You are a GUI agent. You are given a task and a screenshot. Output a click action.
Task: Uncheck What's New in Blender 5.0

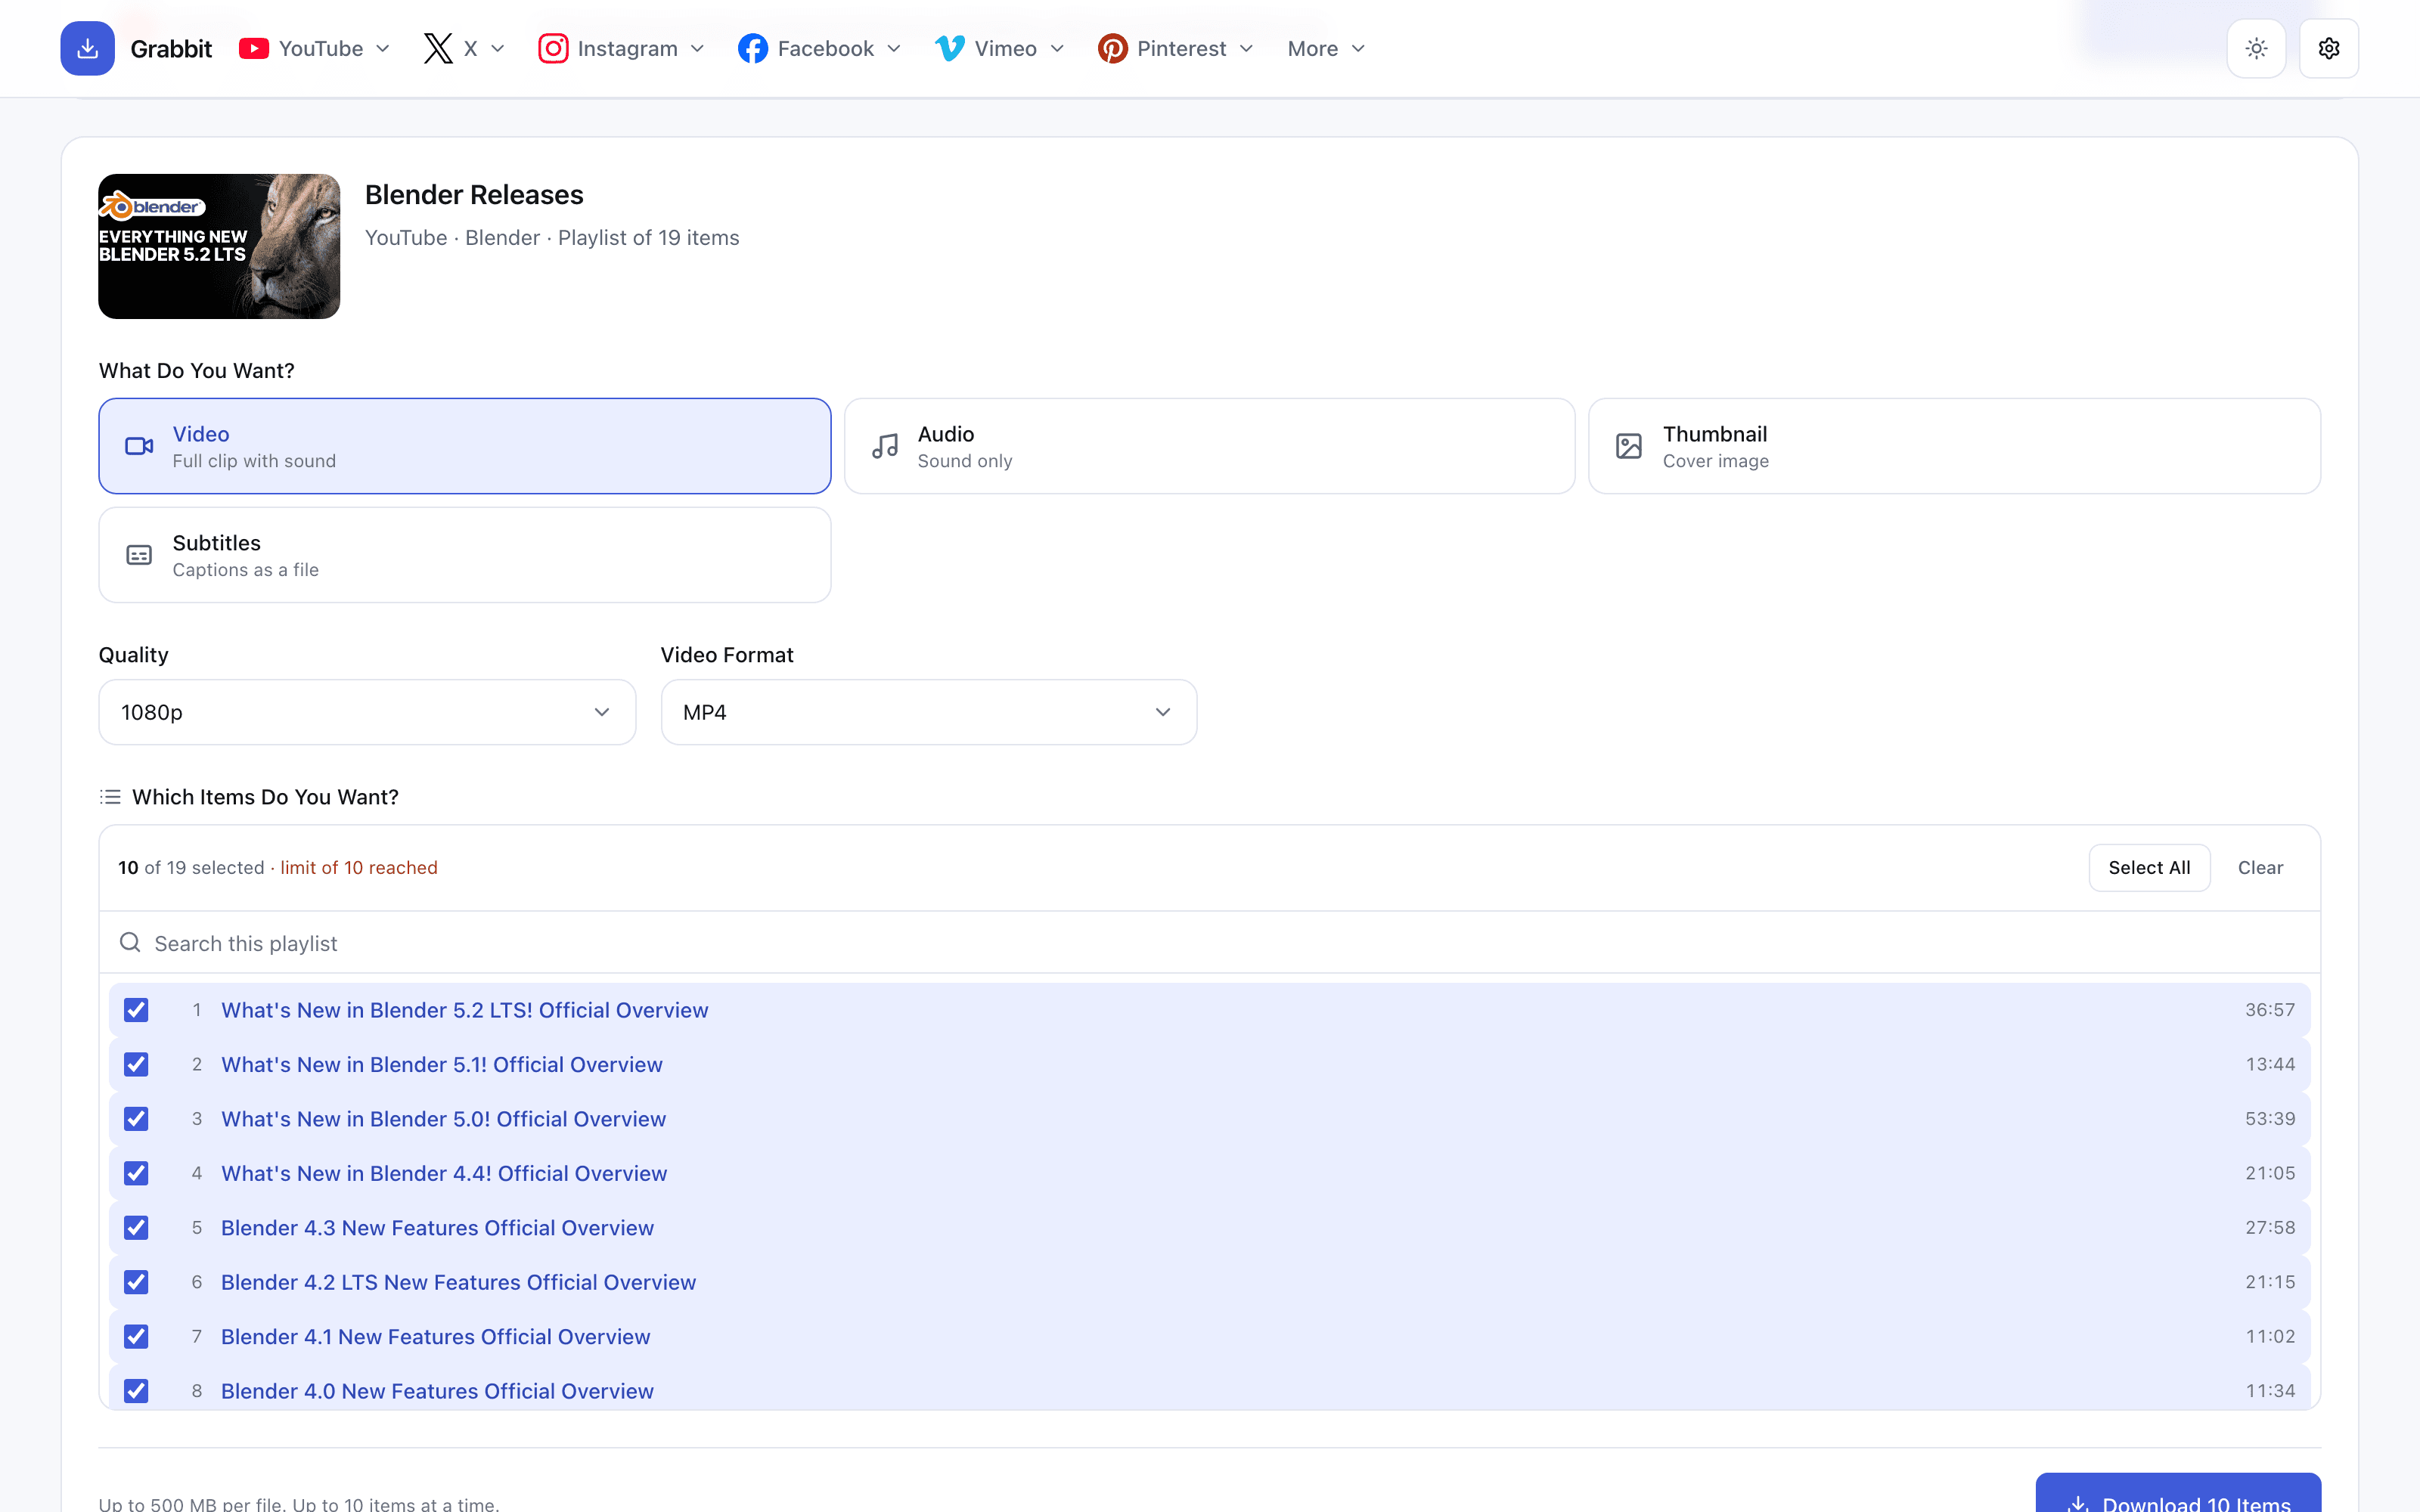pos(136,1119)
